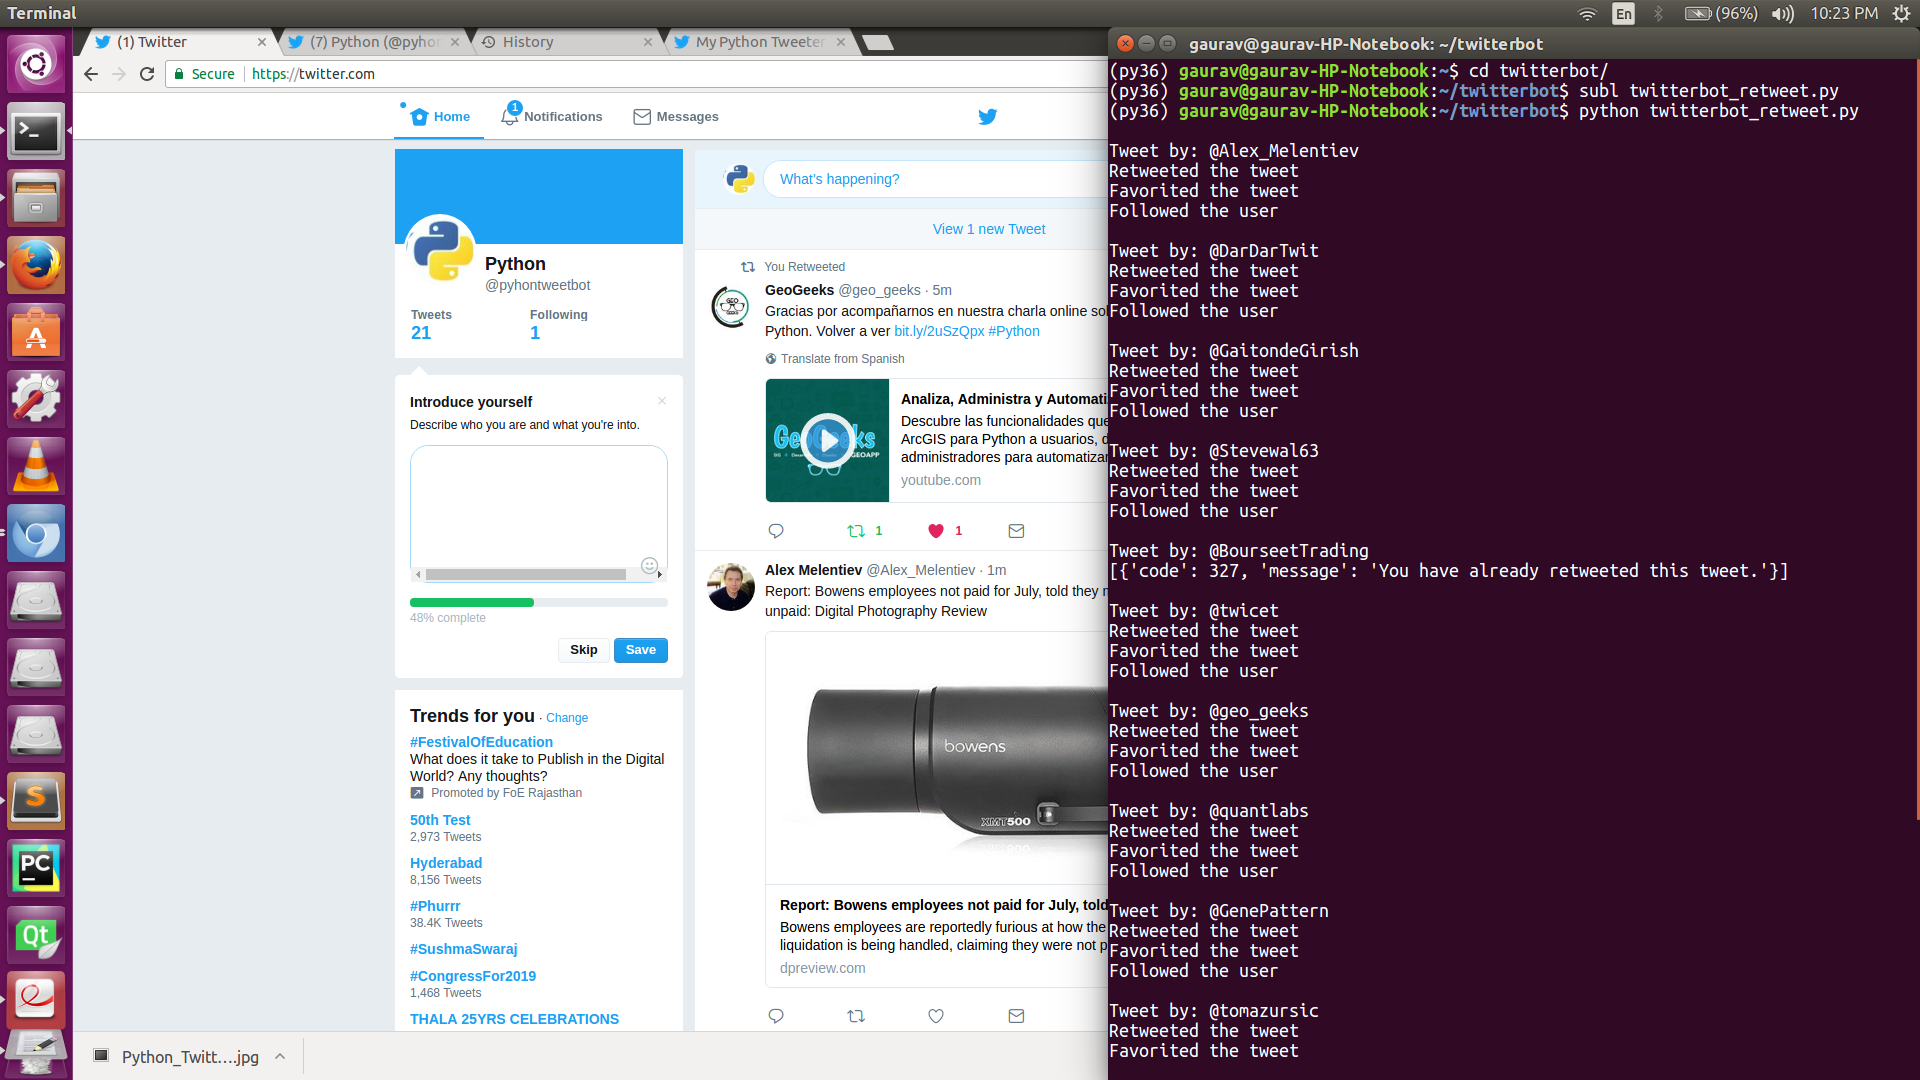Switch to Chromium browser dock icon
1920x1080 pixels.
[36, 533]
